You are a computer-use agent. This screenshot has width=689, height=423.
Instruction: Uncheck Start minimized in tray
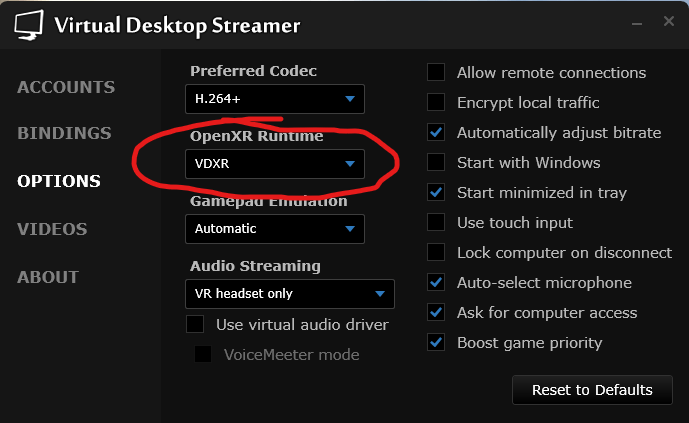coord(436,192)
